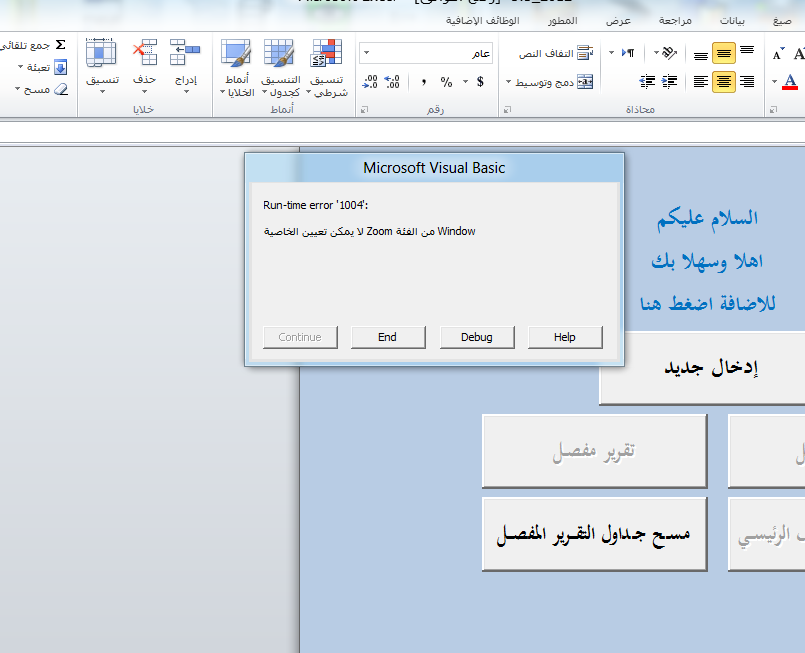Click the text direction paragraph icon

(x=628, y=52)
